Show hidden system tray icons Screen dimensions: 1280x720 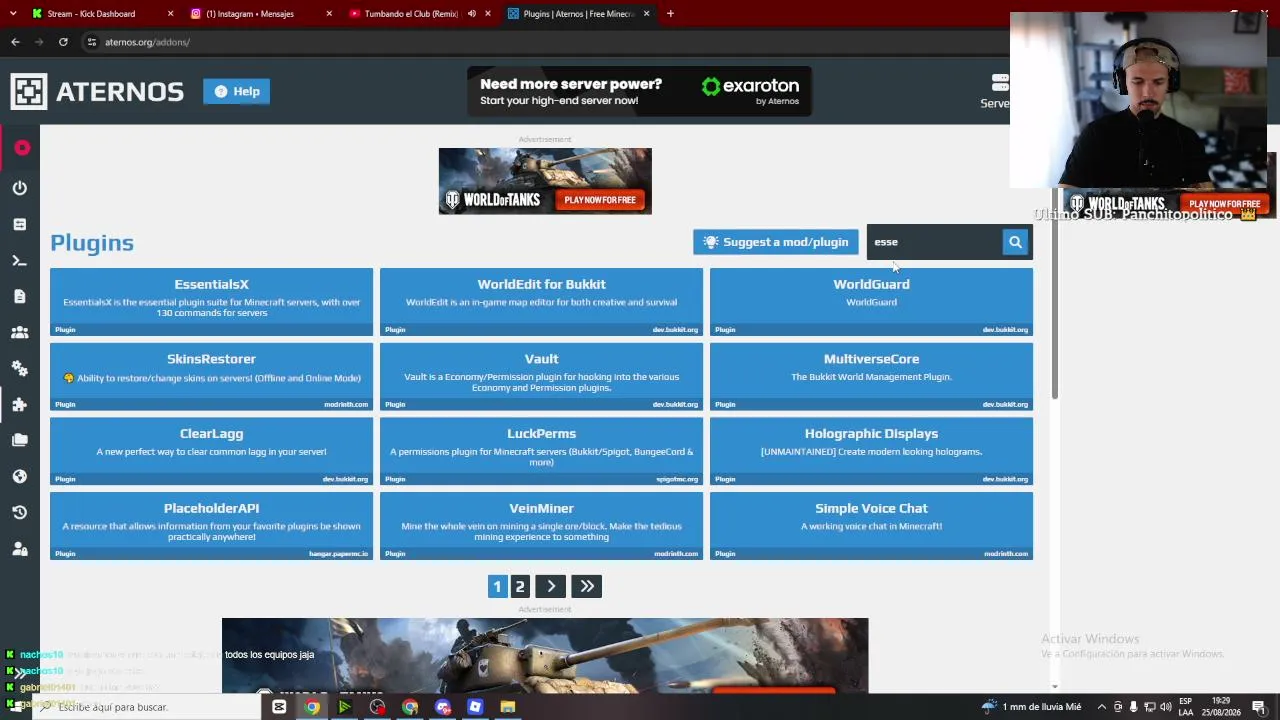tap(1102, 707)
